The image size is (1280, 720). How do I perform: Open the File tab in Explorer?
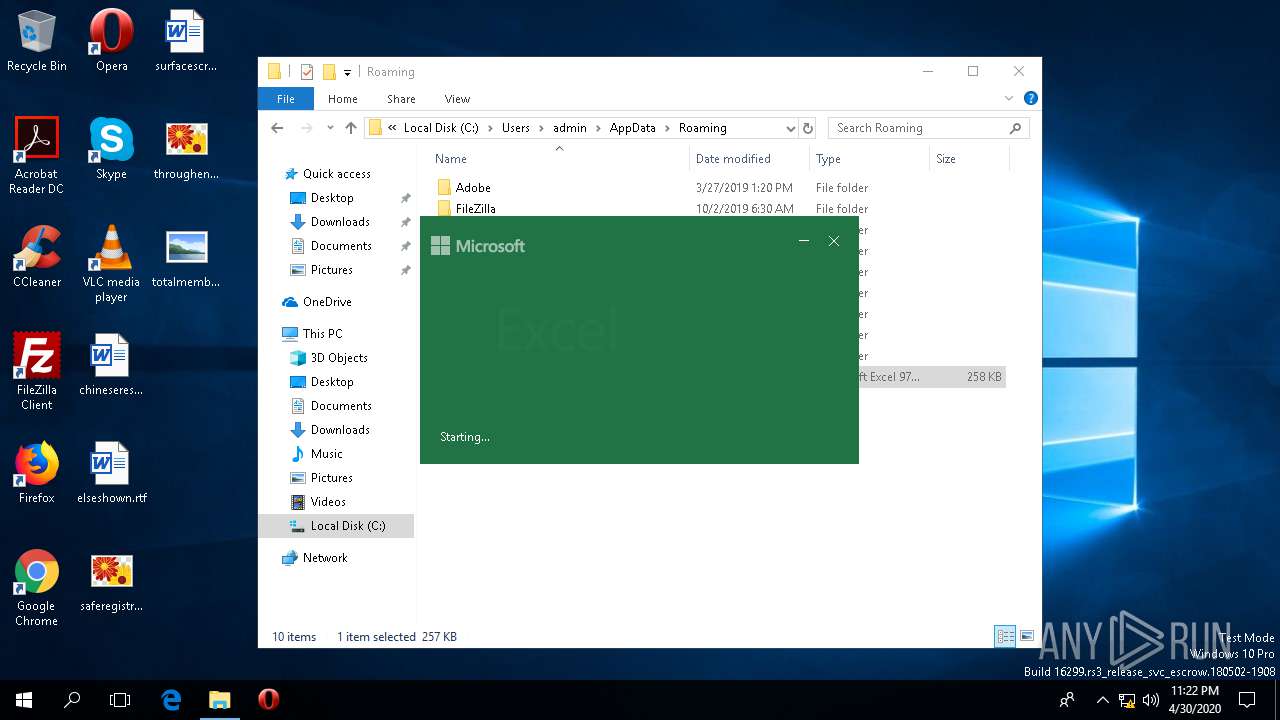coord(286,99)
